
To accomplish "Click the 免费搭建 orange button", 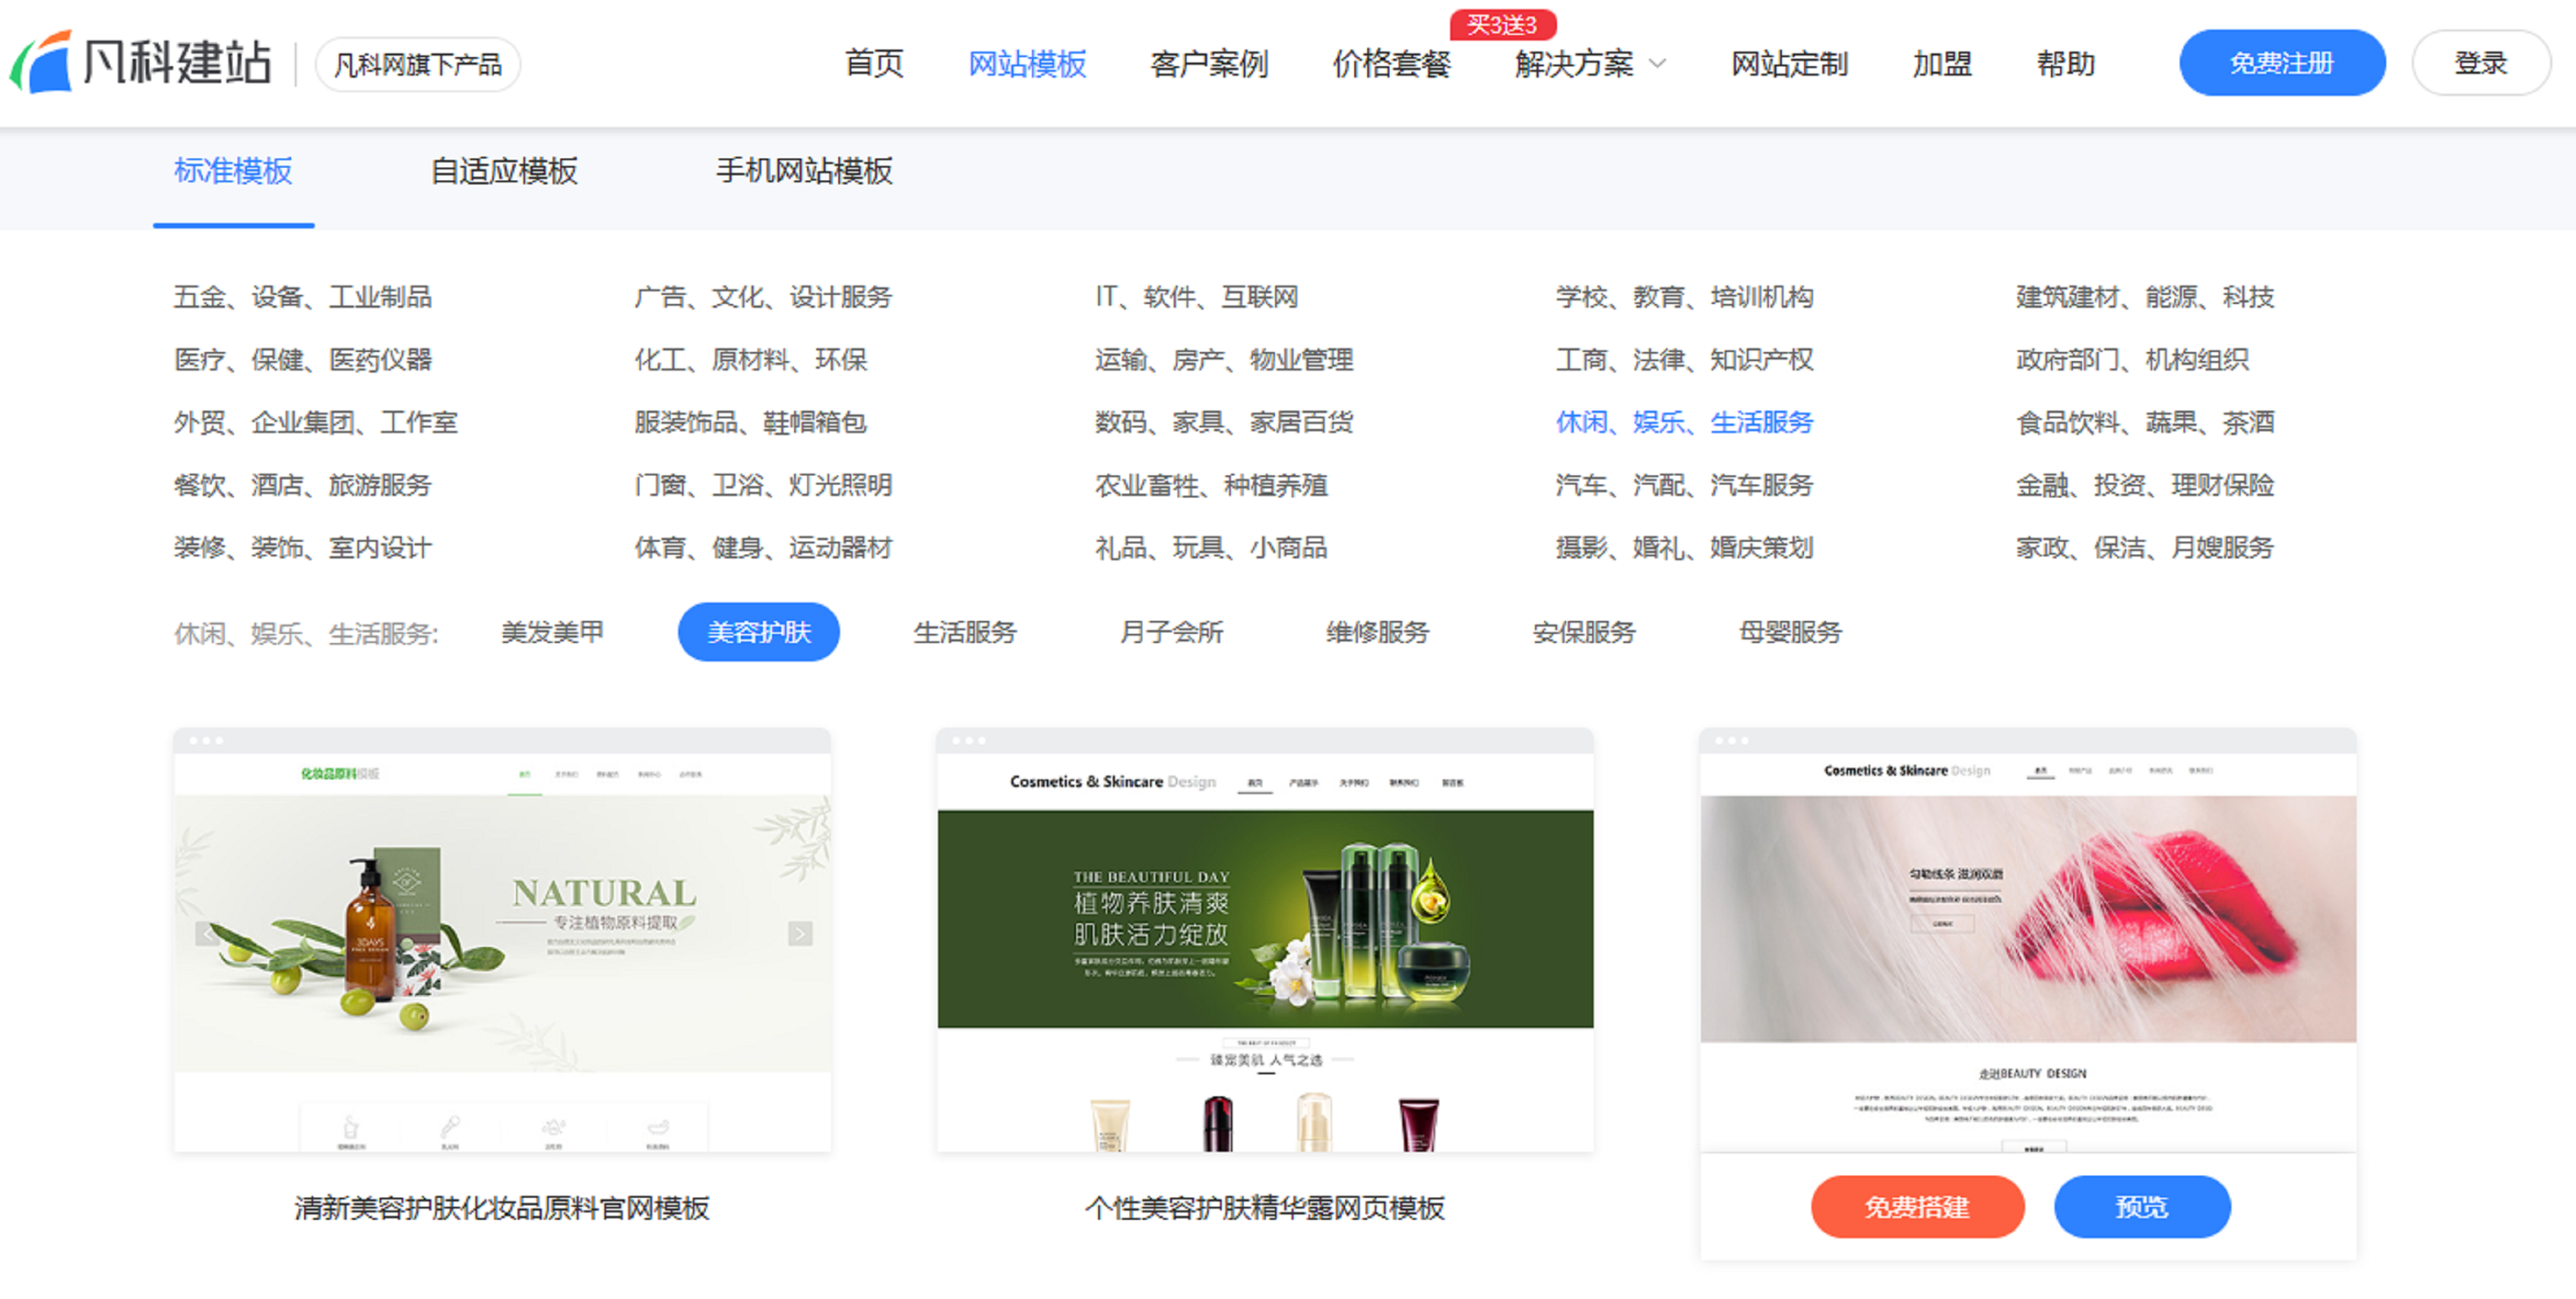I will (1917, 1207).
